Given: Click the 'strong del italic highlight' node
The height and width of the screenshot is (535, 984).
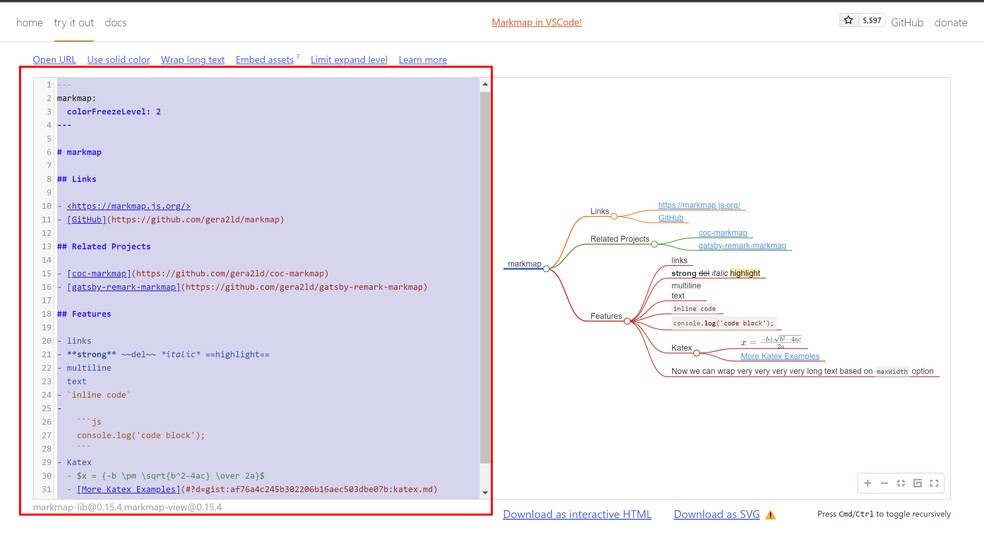Looking at the screenshot, I should click(715, 273).
